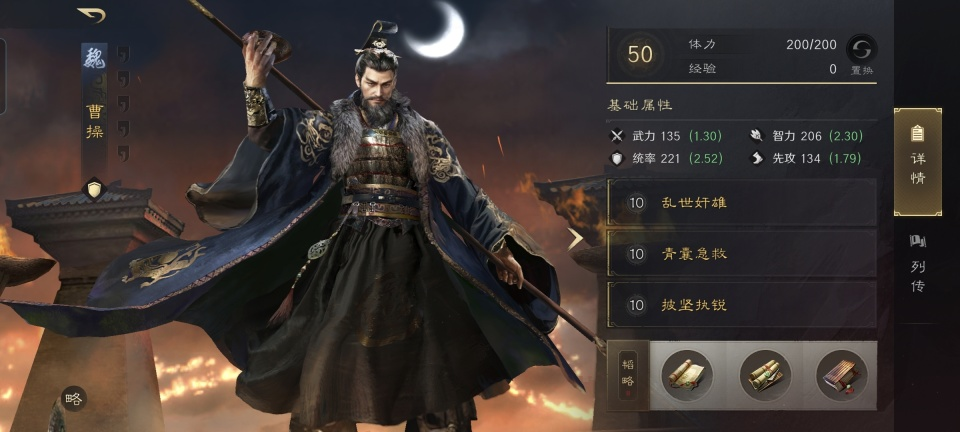The width and height of the screenshot is (960, 432).
Task: Tap the back arrow icon
Action: [x=91, y=15]
